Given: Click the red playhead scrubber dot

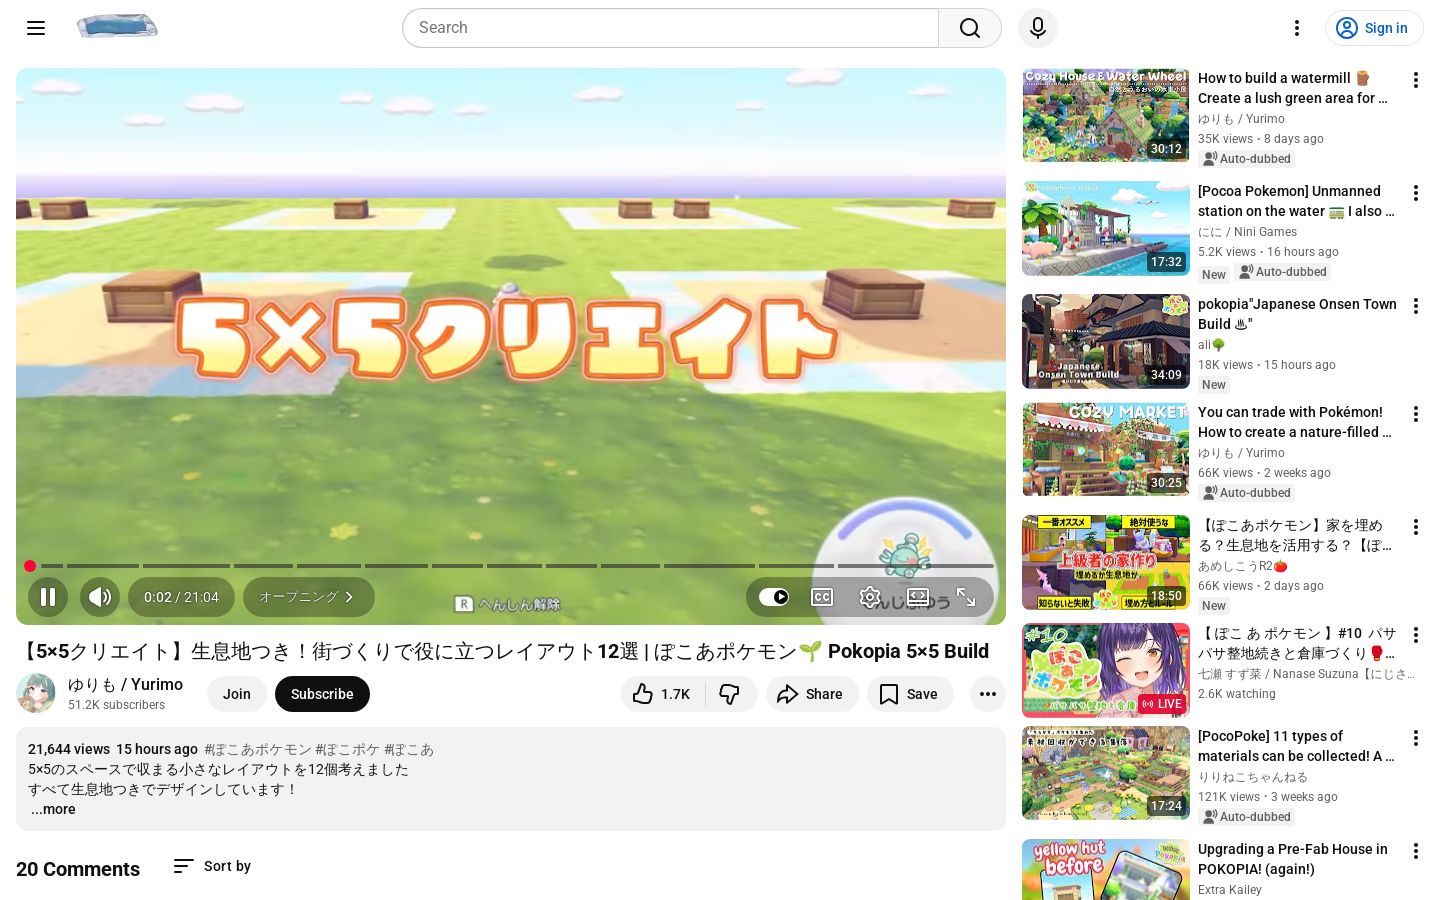Looking at the screenshot, I should tap(30, 566).
